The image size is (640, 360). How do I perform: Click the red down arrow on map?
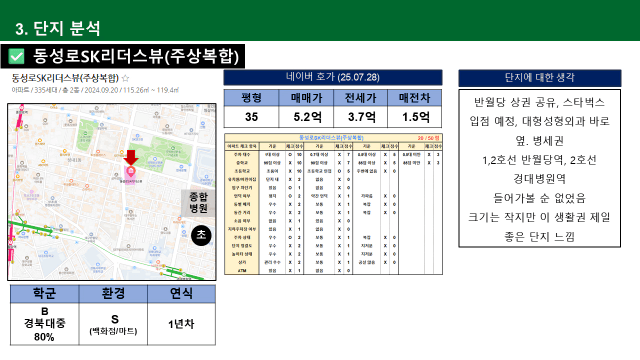[x=131, y=158]
